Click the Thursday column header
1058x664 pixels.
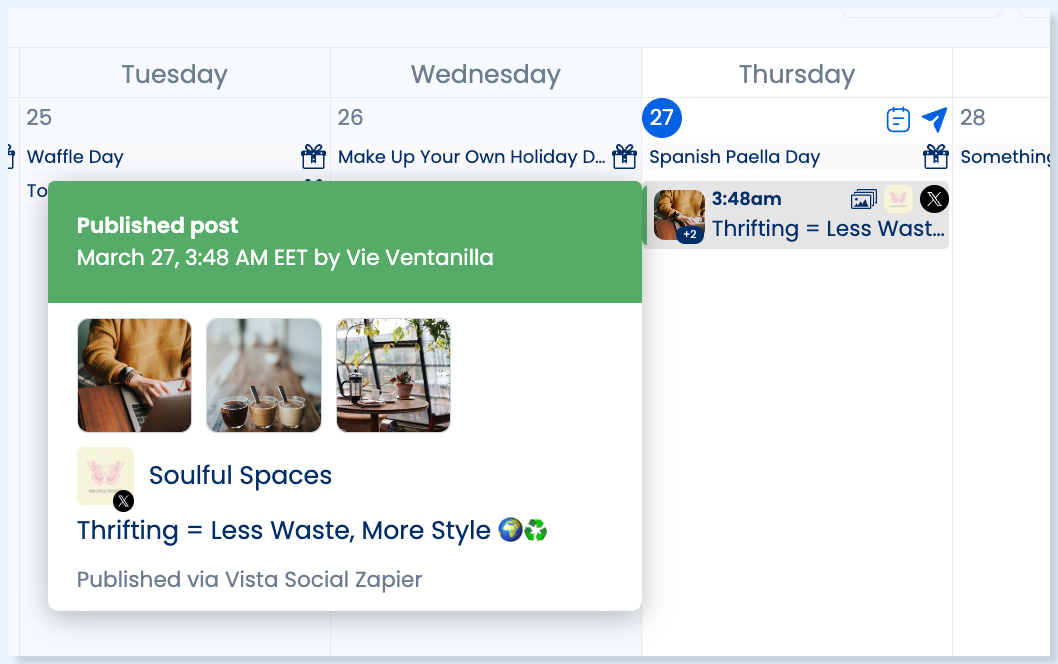797,74
